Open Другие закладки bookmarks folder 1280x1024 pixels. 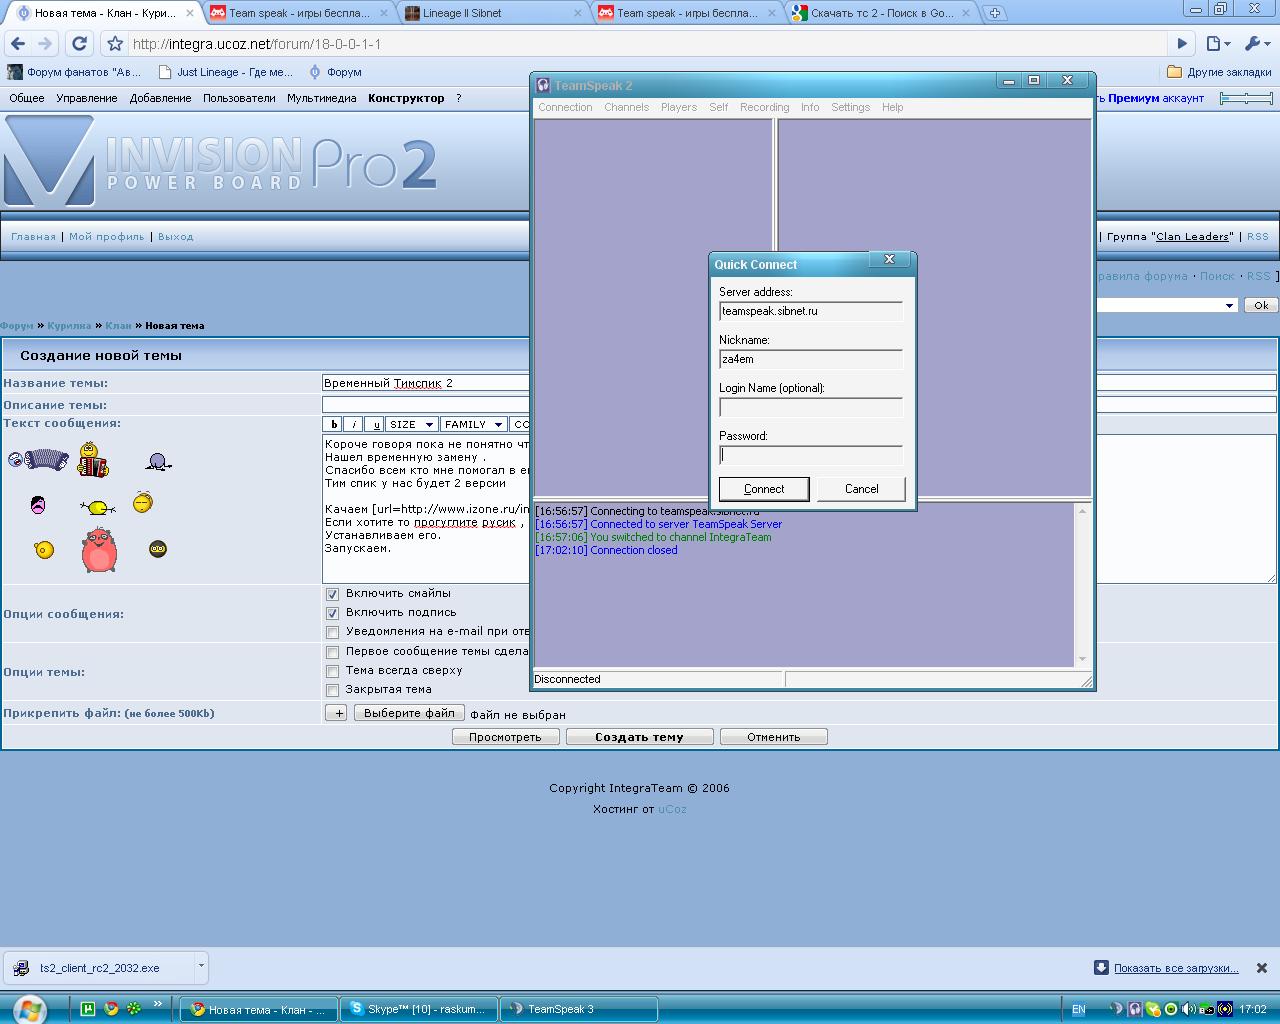1219,72
